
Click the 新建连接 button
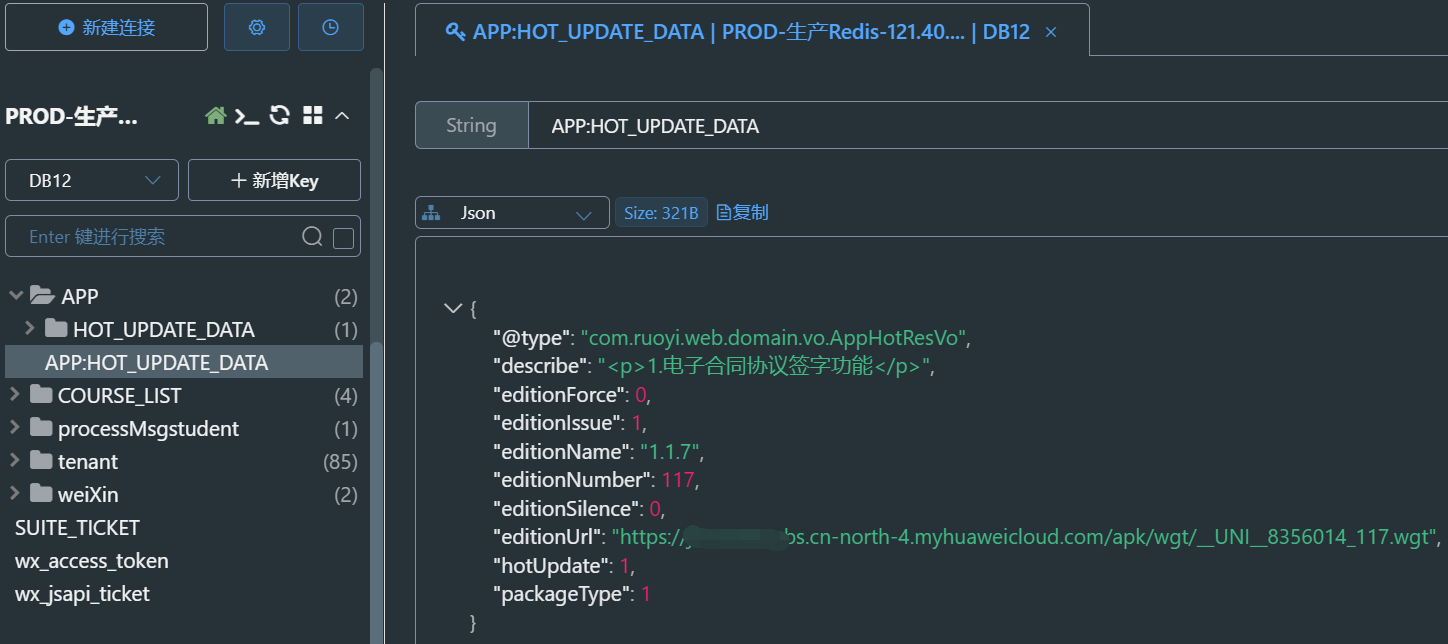[x=107, y=28]
